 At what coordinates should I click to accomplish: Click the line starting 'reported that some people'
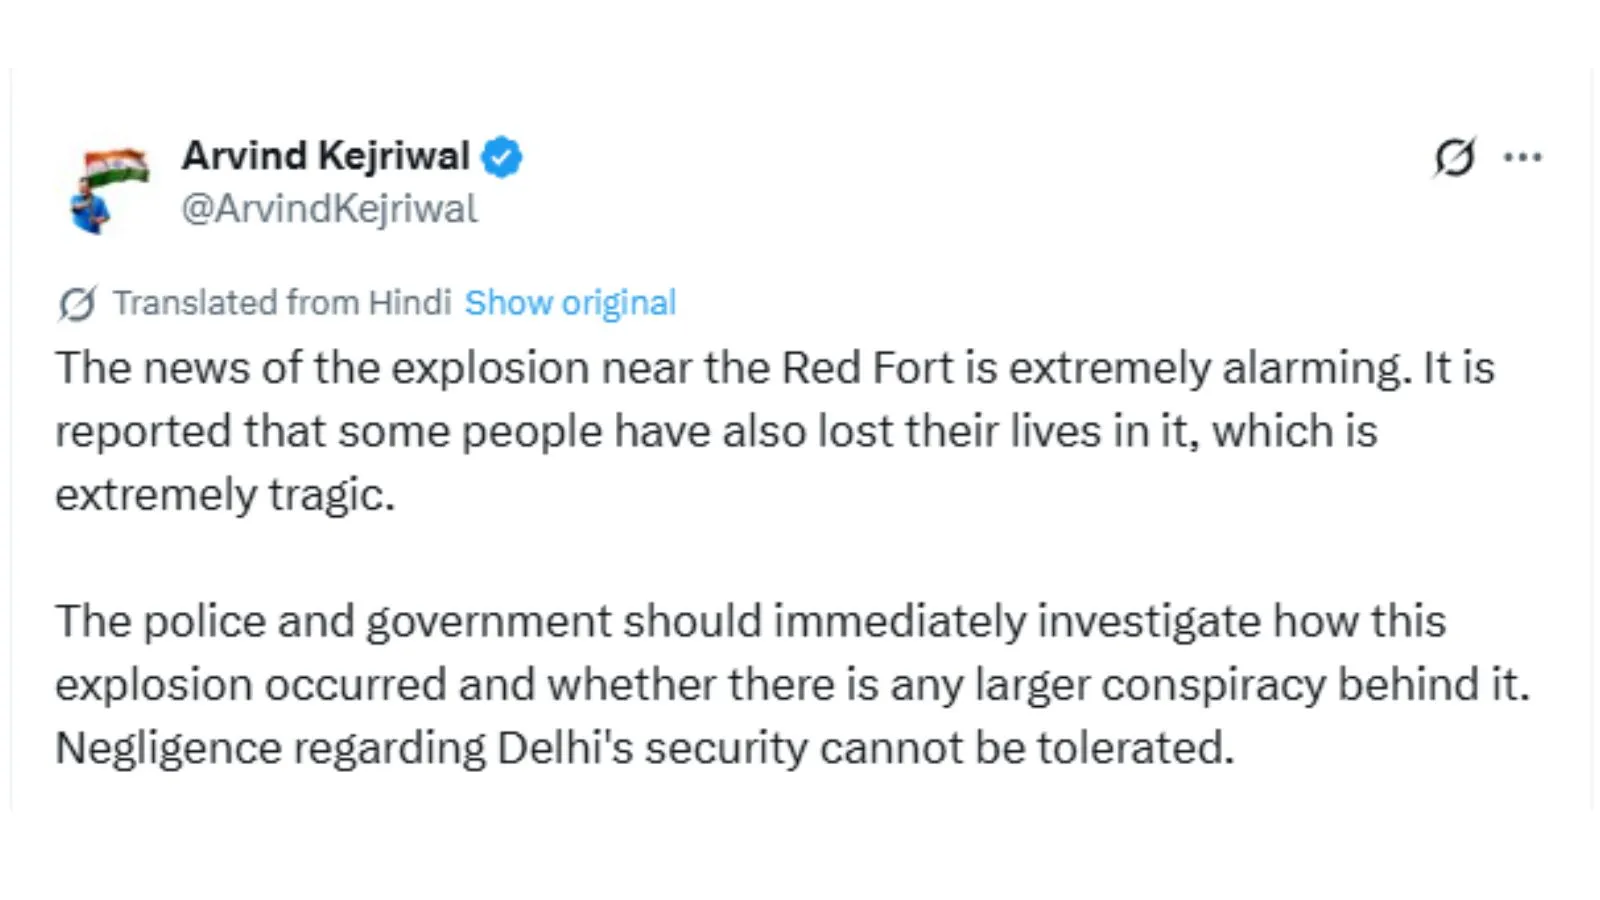(x=716, y=432)
